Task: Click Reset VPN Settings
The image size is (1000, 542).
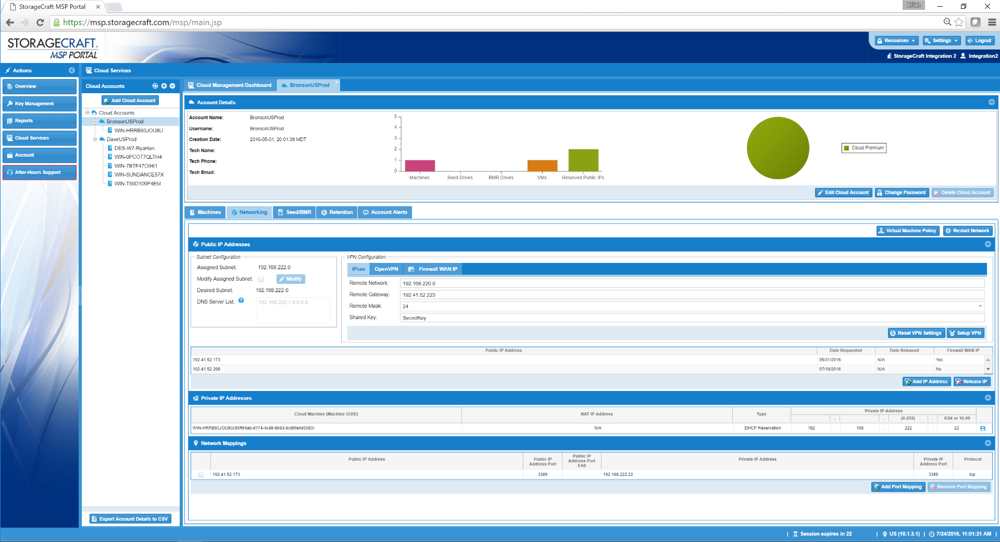Action: (916, 333)
